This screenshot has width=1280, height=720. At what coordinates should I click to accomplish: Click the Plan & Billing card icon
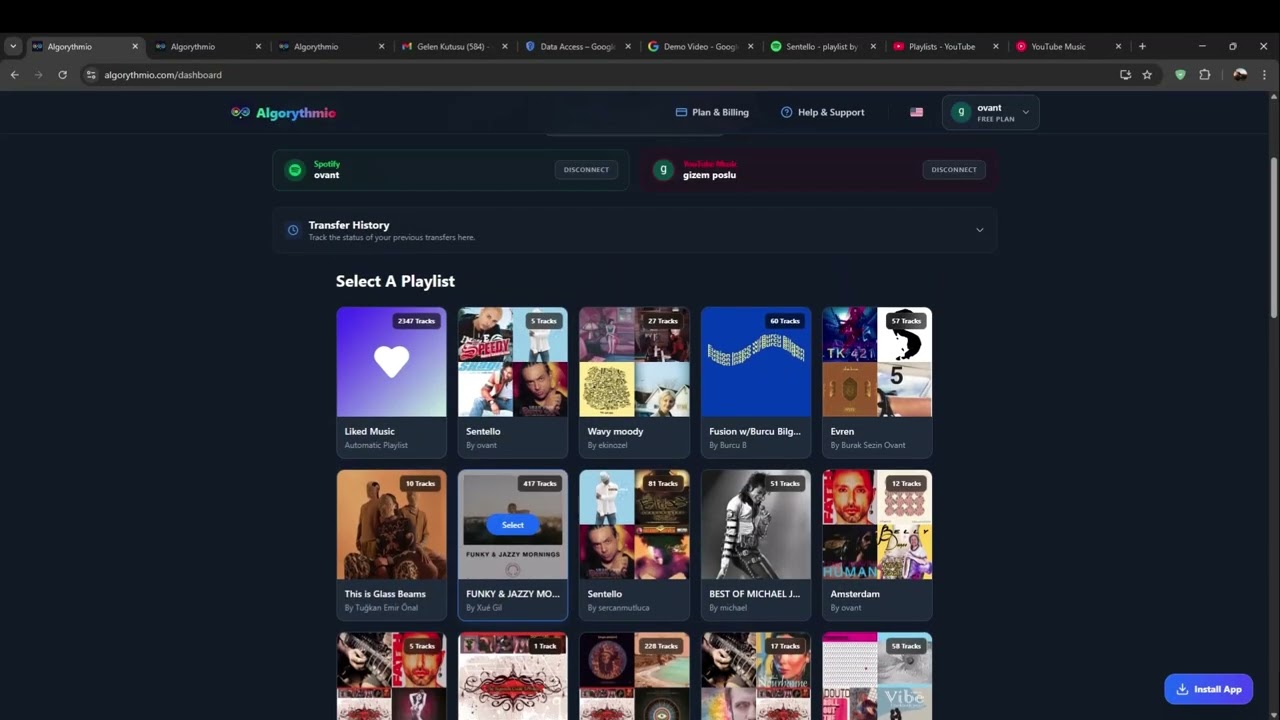681,112
